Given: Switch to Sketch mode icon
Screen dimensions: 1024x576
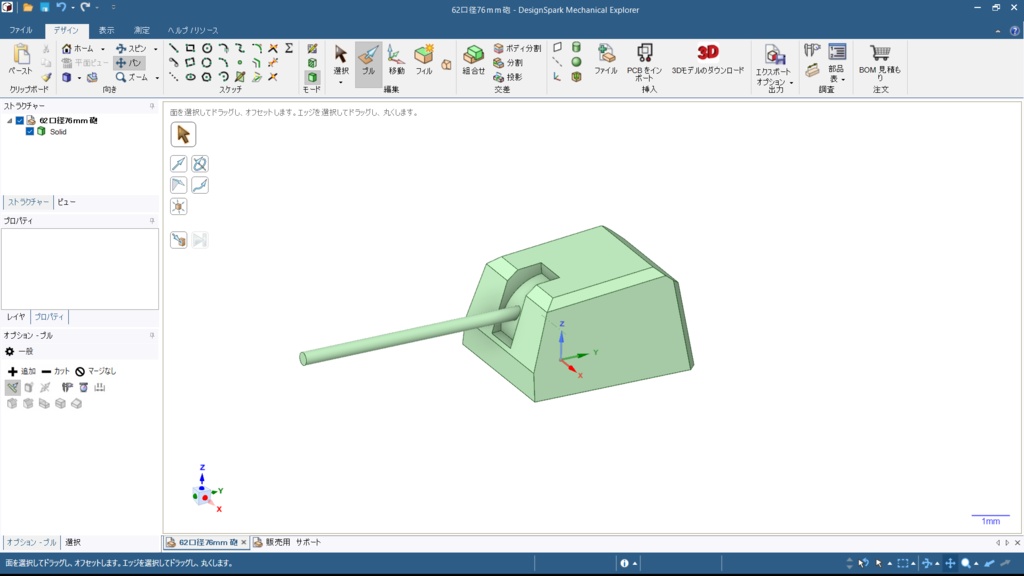Looking at the screenshot, I should pyautogui.click(x=312, y=49).
